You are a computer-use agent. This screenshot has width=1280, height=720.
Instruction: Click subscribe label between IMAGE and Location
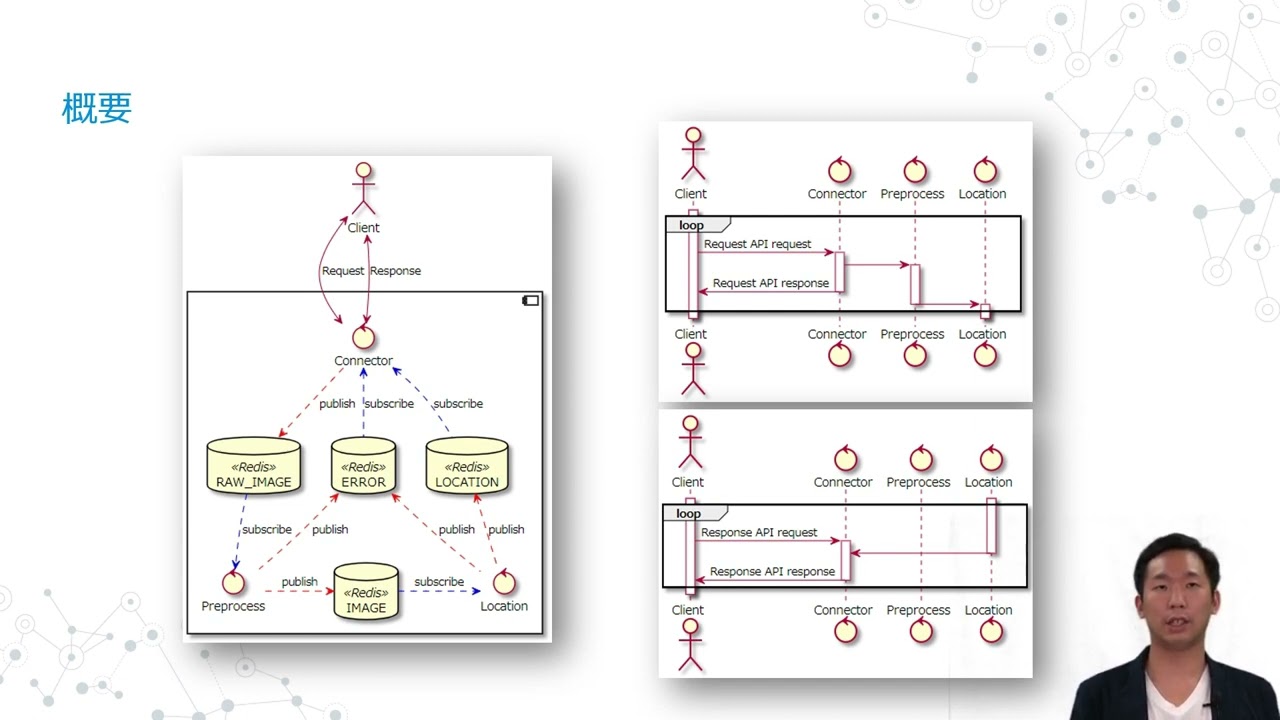439,582
